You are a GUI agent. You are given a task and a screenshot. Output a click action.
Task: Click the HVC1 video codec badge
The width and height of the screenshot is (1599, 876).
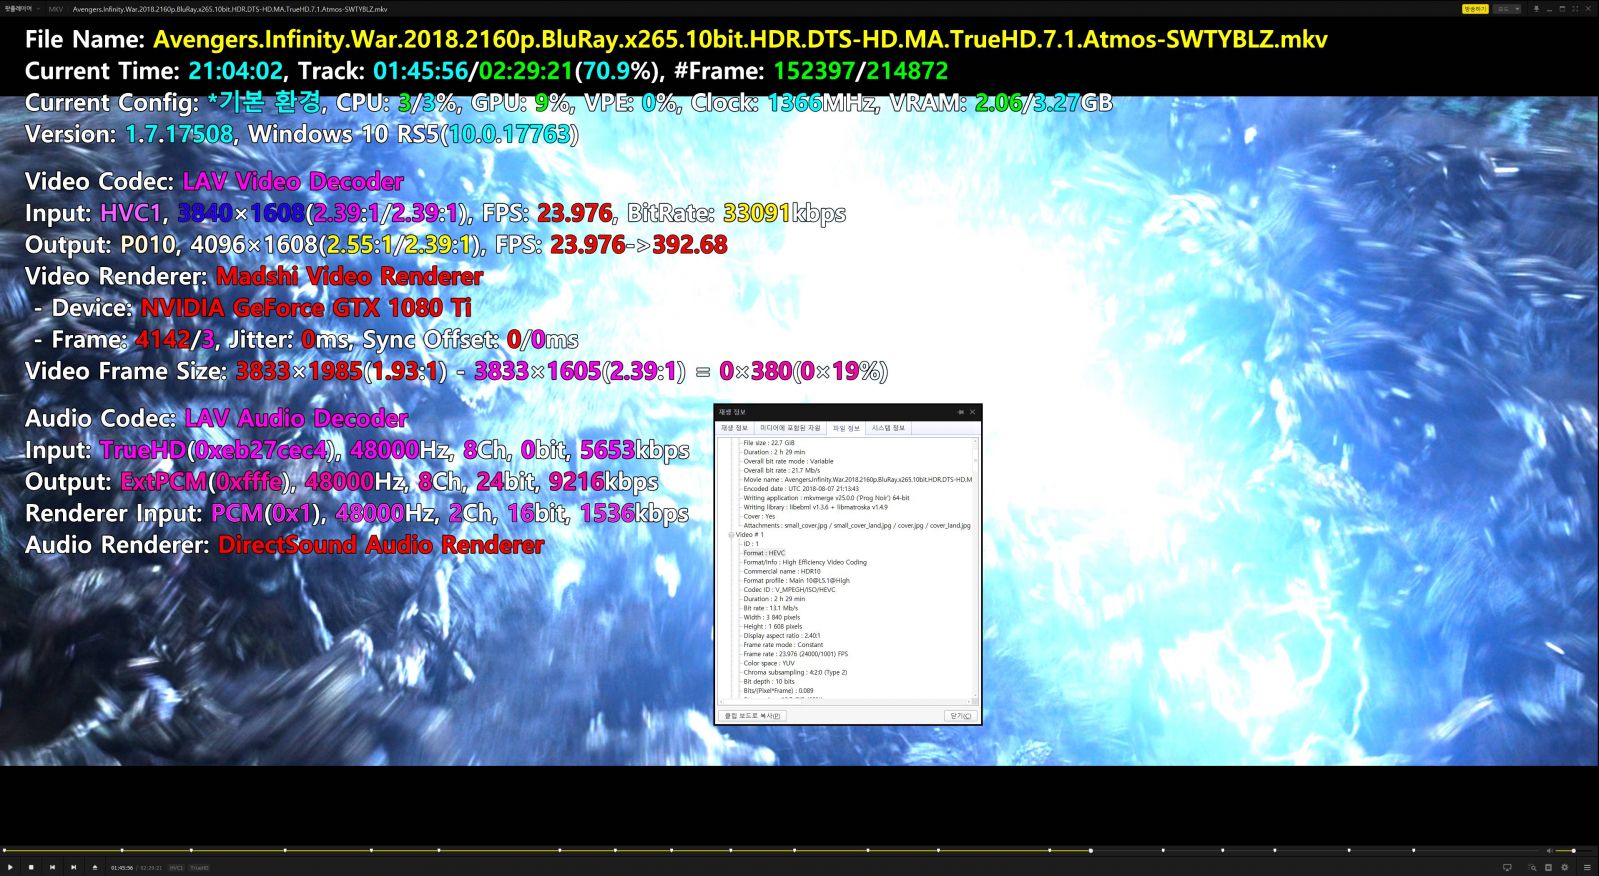(176, 868)
